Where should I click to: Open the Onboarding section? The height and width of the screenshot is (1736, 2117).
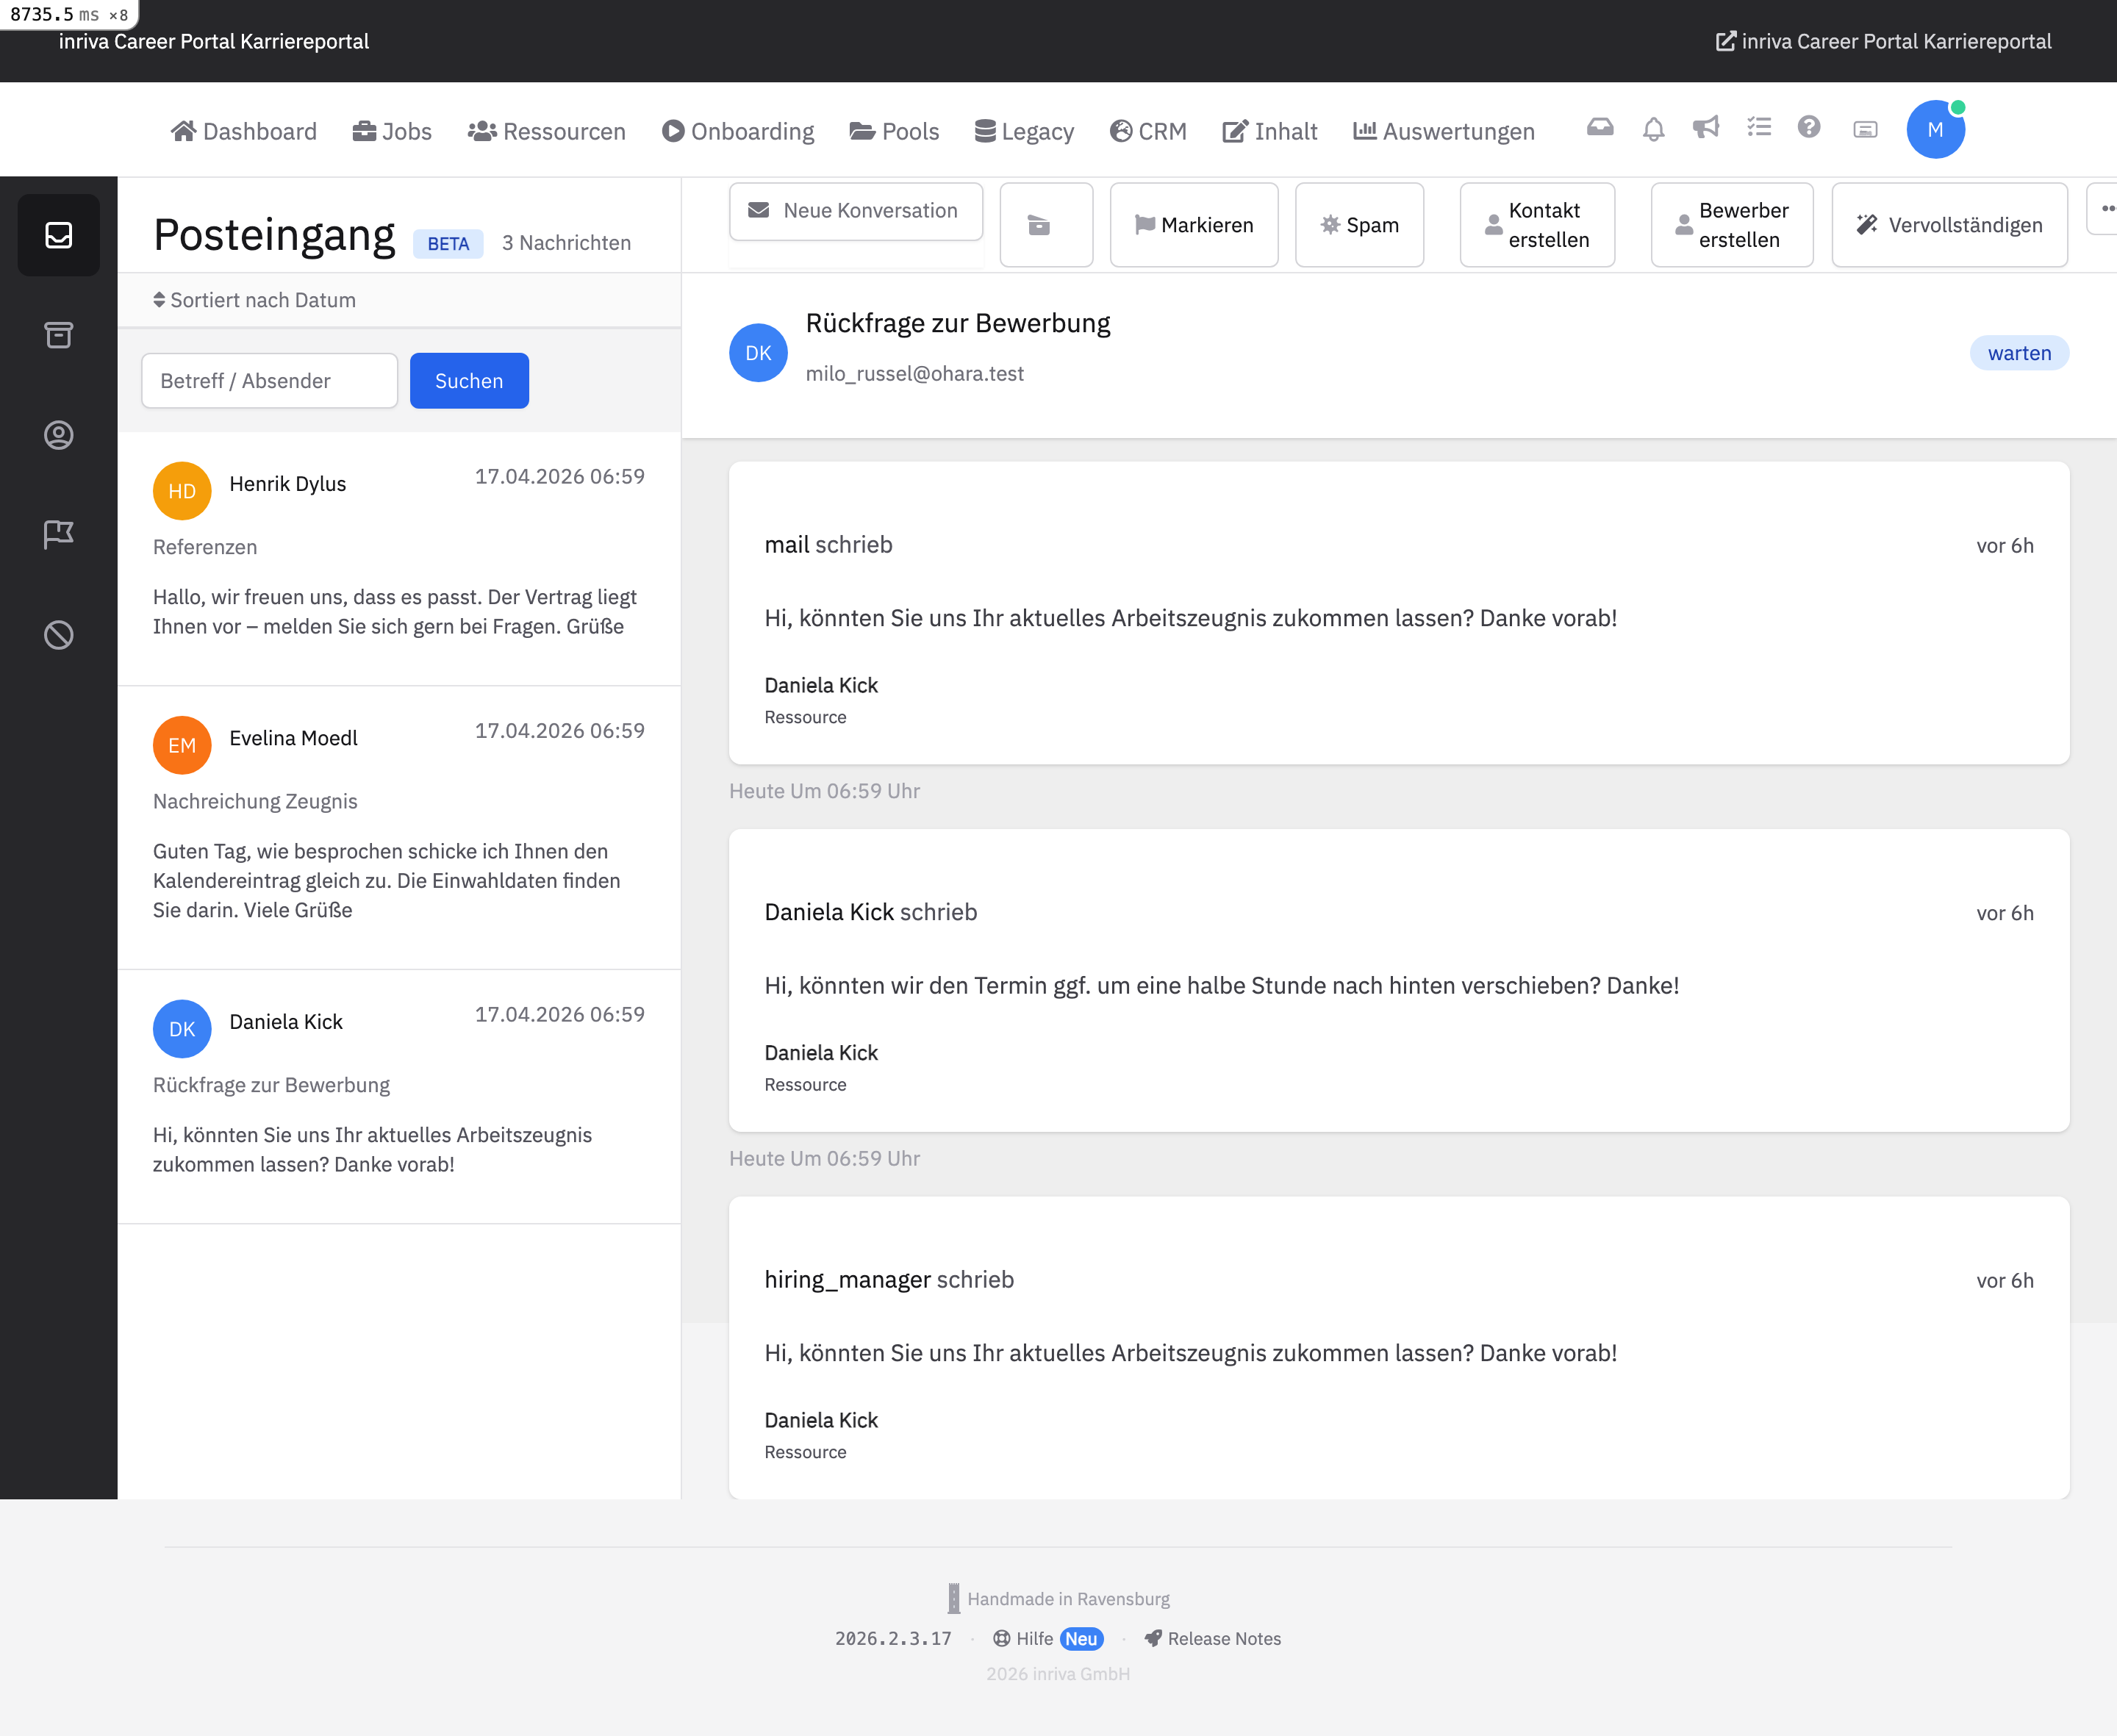(738, 131)
